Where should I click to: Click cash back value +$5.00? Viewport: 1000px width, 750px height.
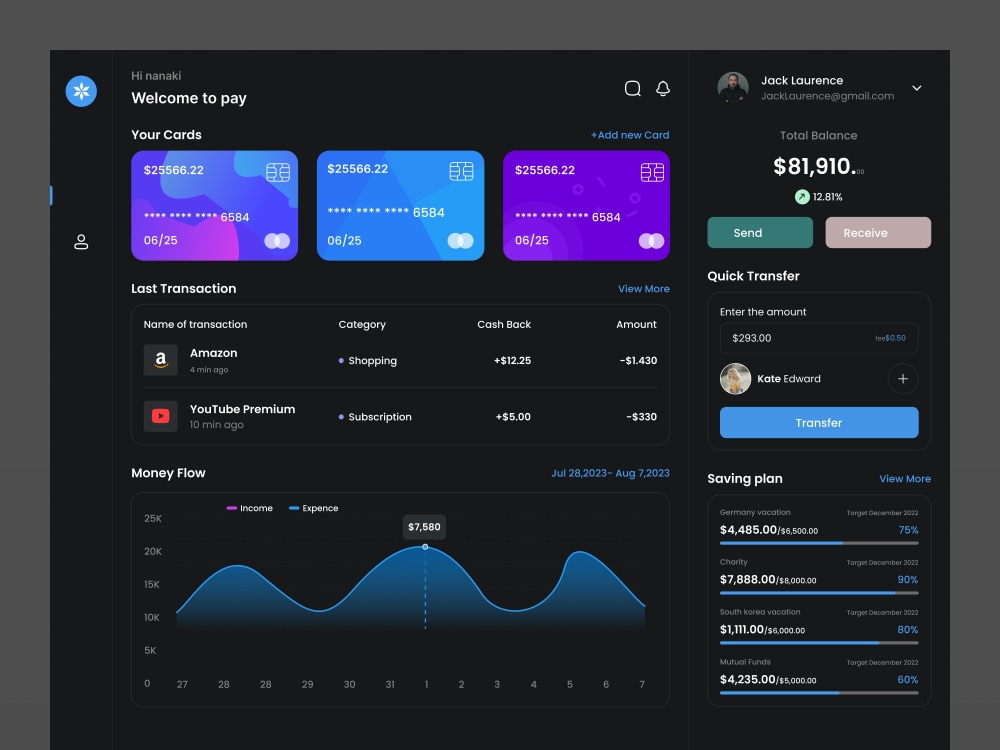tap(513, 417)
